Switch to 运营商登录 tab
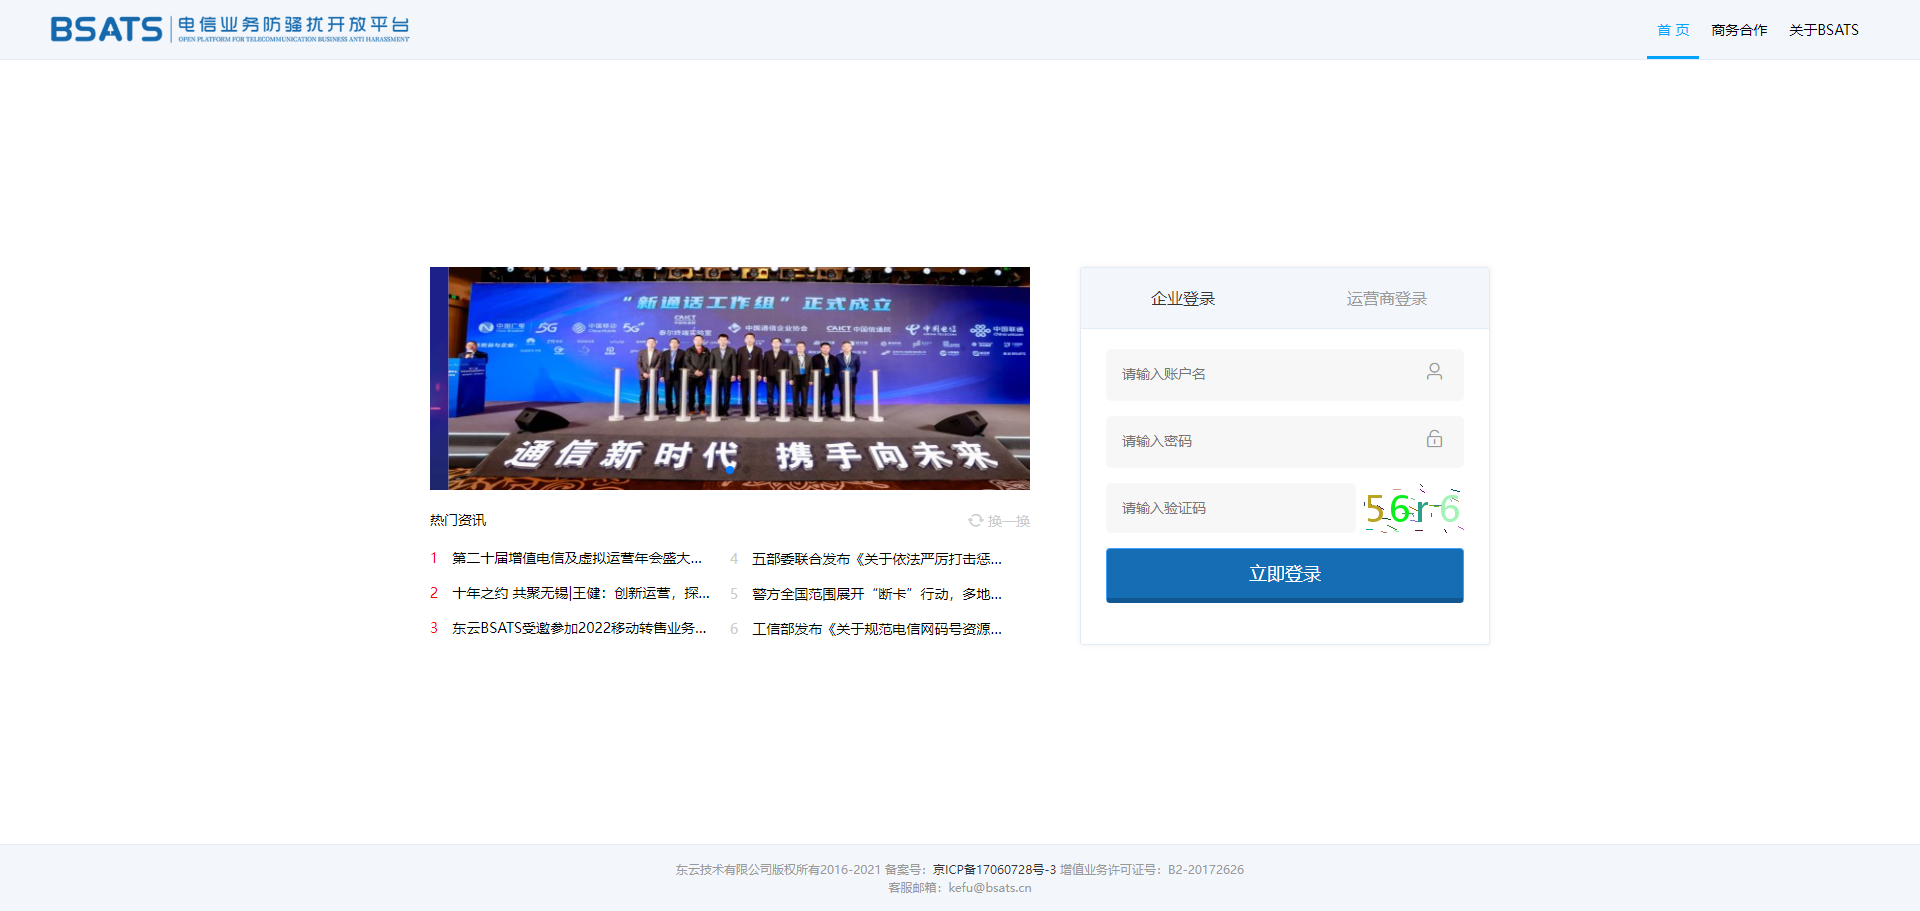 tap(1386, 299)
